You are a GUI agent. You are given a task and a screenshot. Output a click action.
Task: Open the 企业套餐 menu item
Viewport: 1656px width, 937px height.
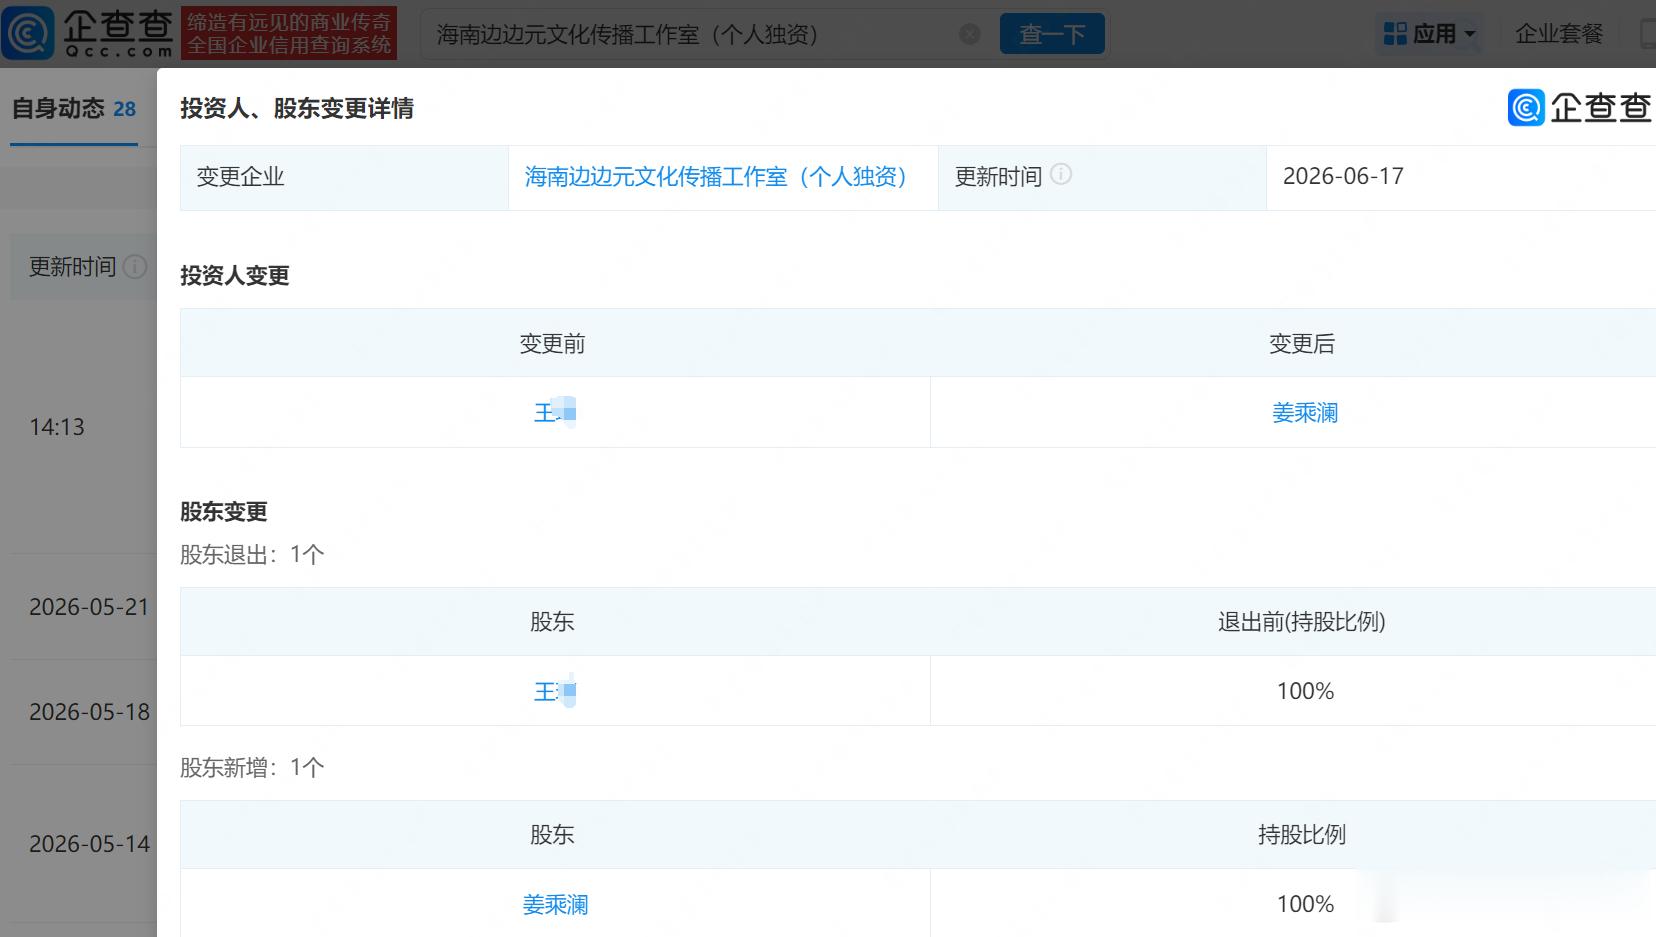[1559, 34]
